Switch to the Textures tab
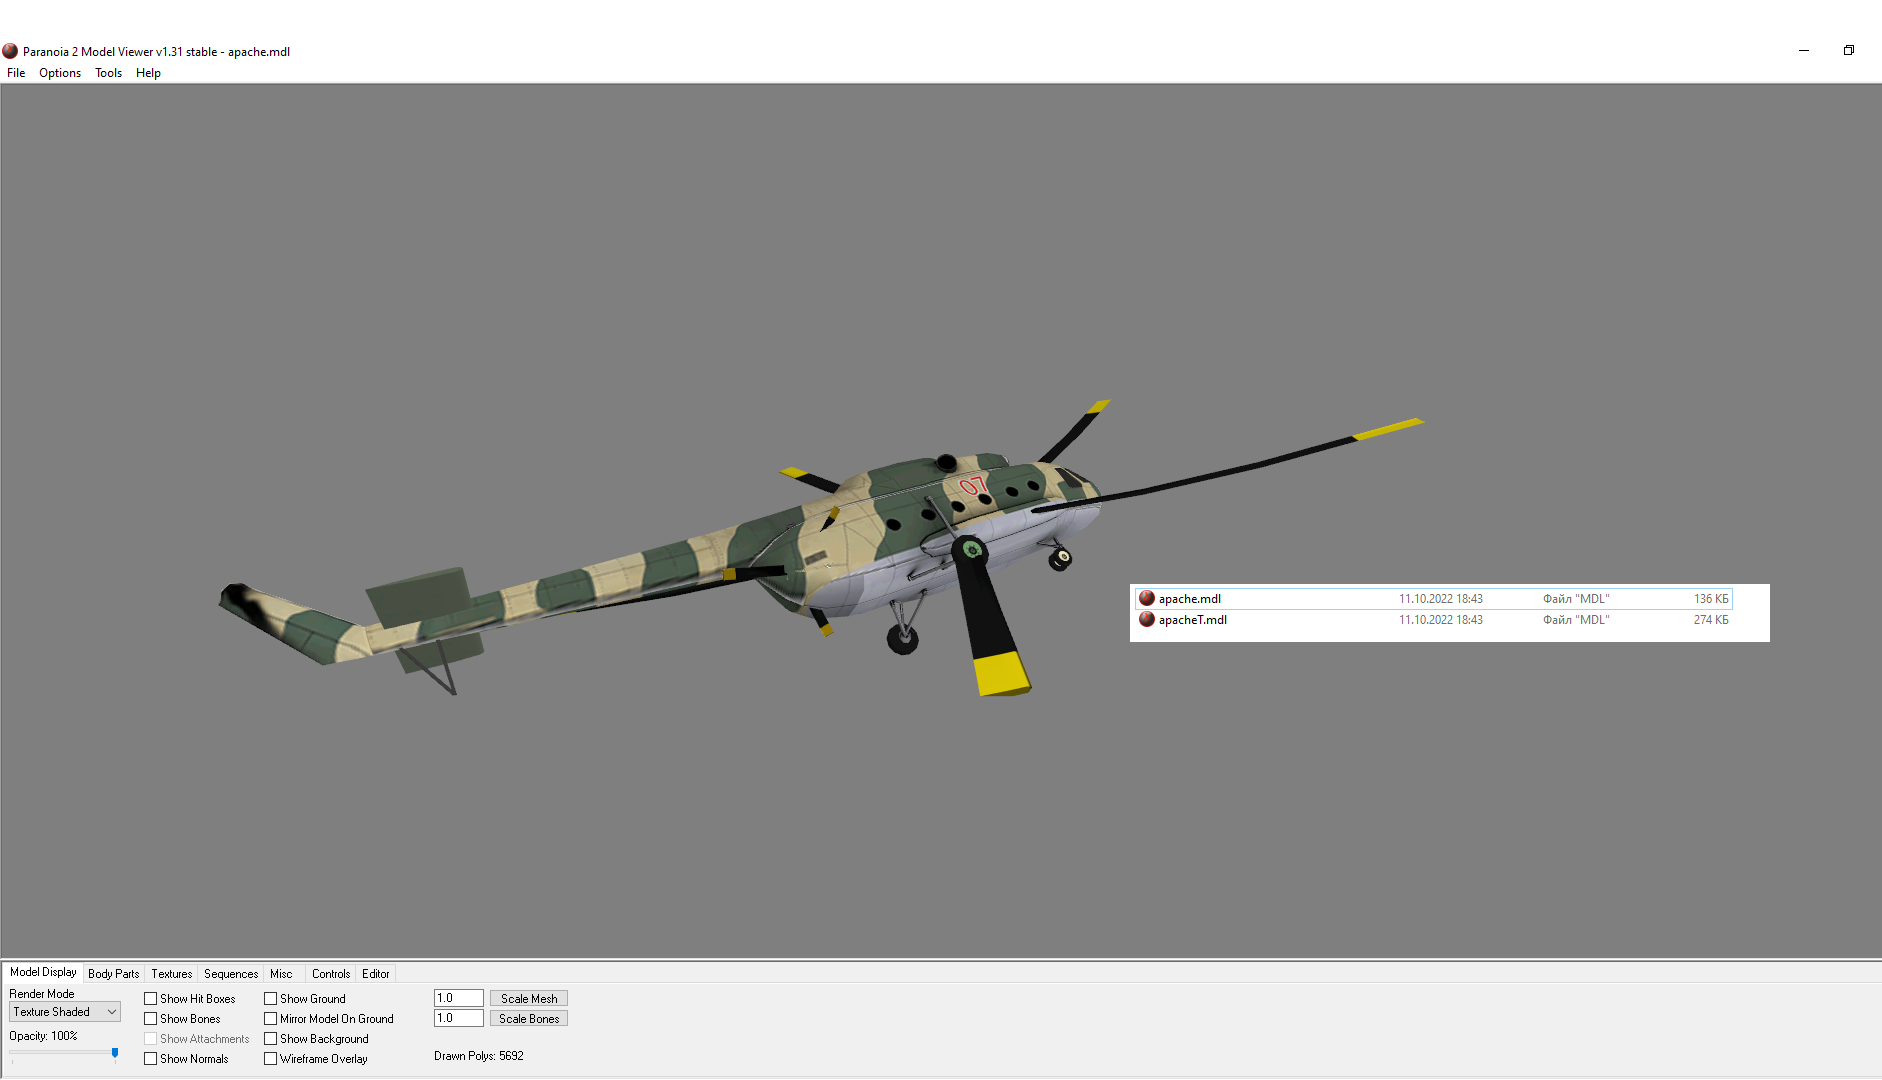Screen dimensions: 1882x1080 171,974
